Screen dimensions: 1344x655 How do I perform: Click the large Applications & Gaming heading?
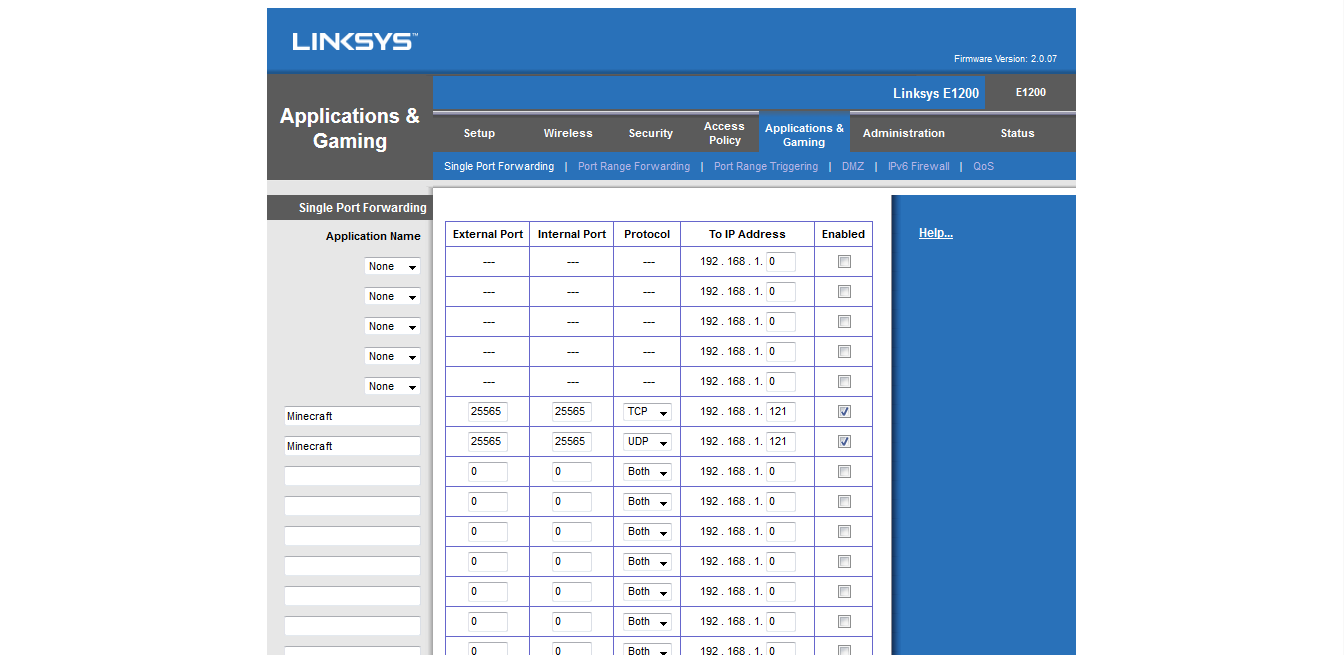350,128
